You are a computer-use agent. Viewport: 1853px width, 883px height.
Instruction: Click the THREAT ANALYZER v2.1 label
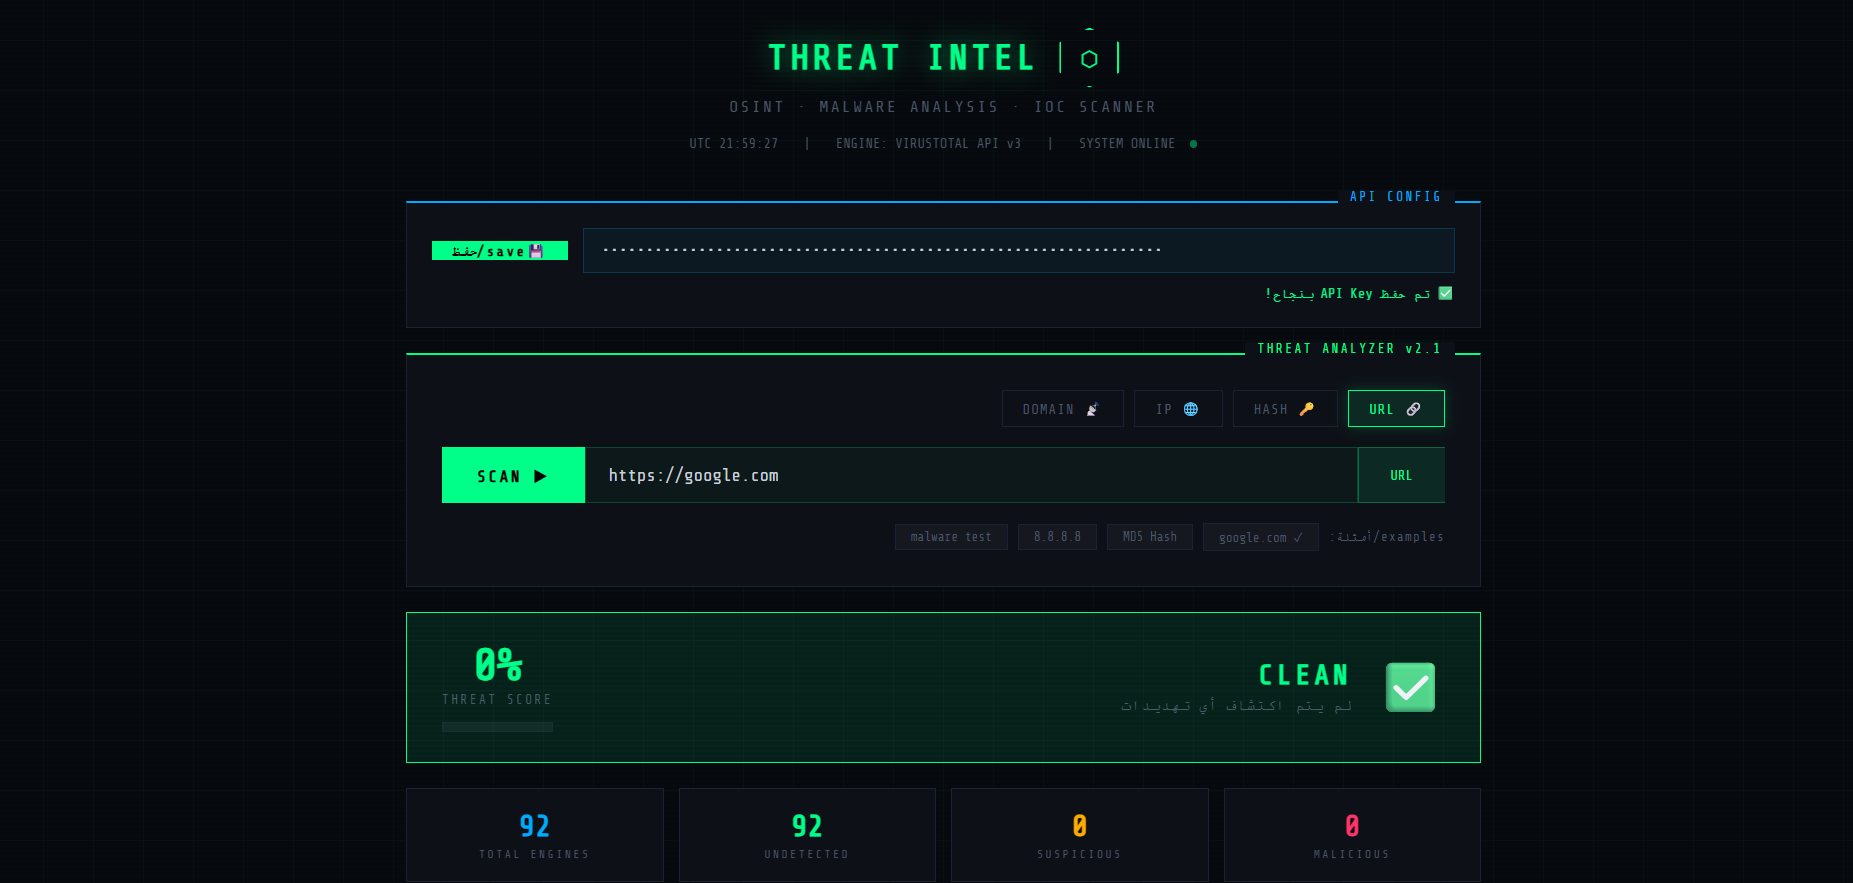(x=1349, y=349)
